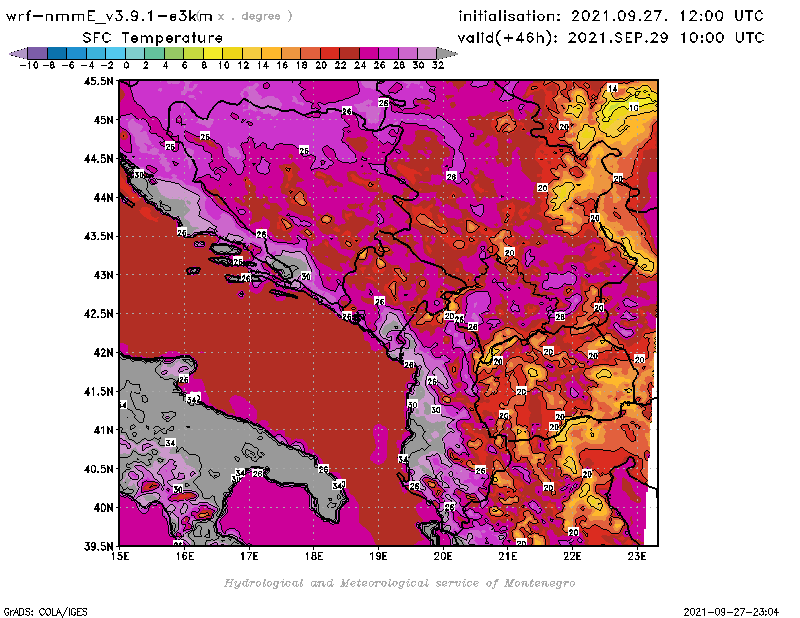800x618 pixels.
Task: Click the '44N' latitude label
Action: coord(104,197)
